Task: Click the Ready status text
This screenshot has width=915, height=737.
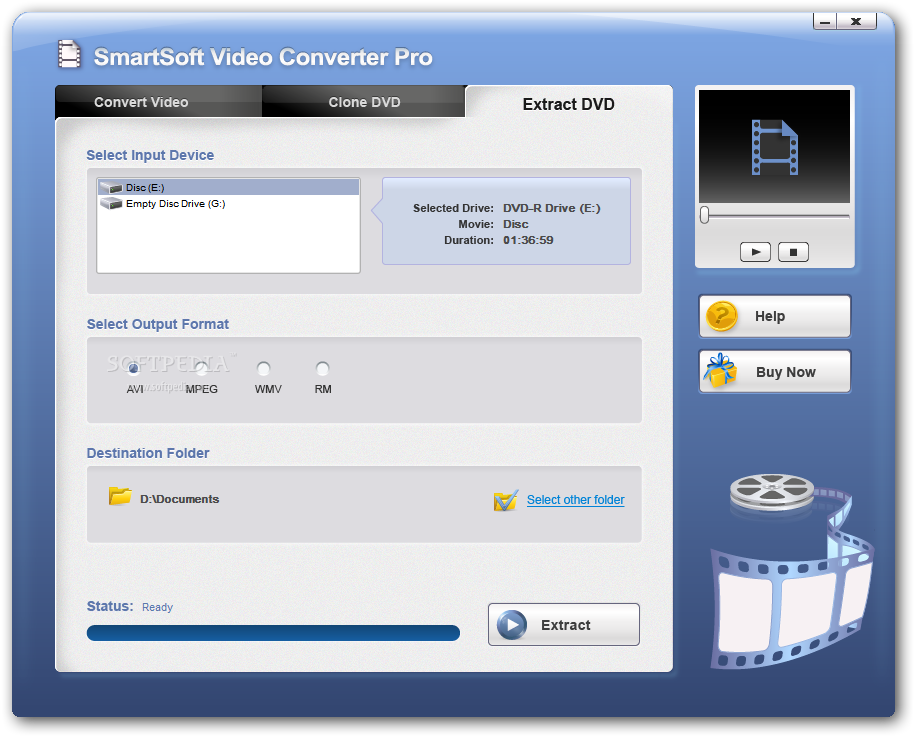Action: click(157, 607)
